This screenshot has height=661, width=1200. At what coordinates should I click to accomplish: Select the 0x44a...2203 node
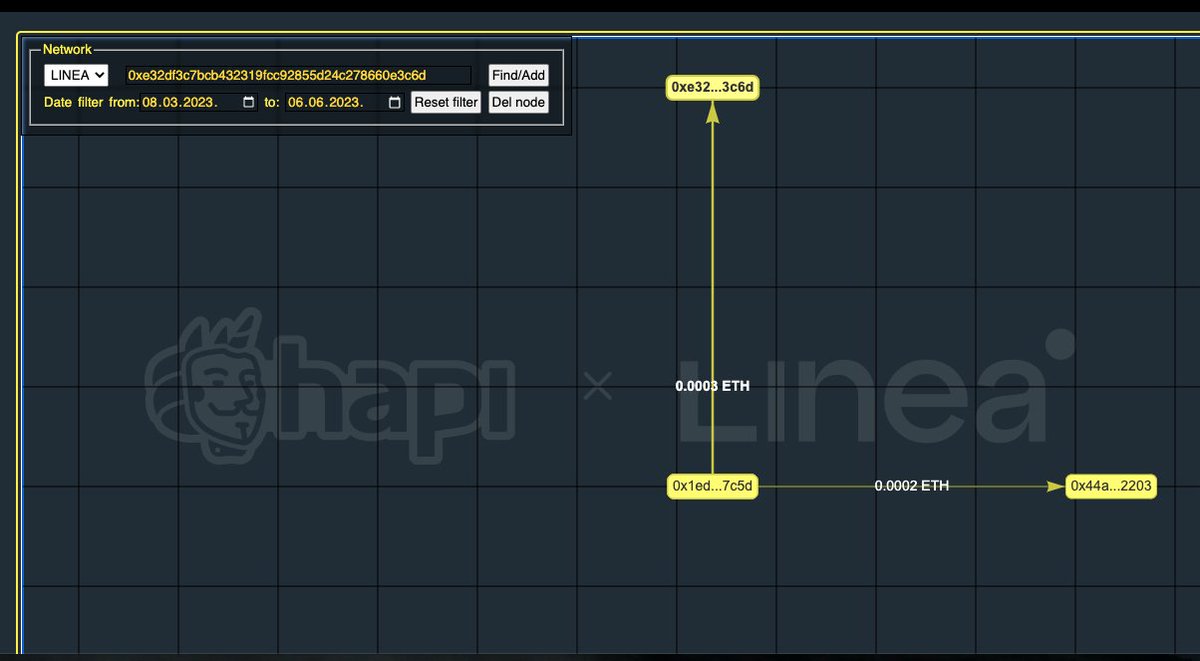click(1111, 486)
